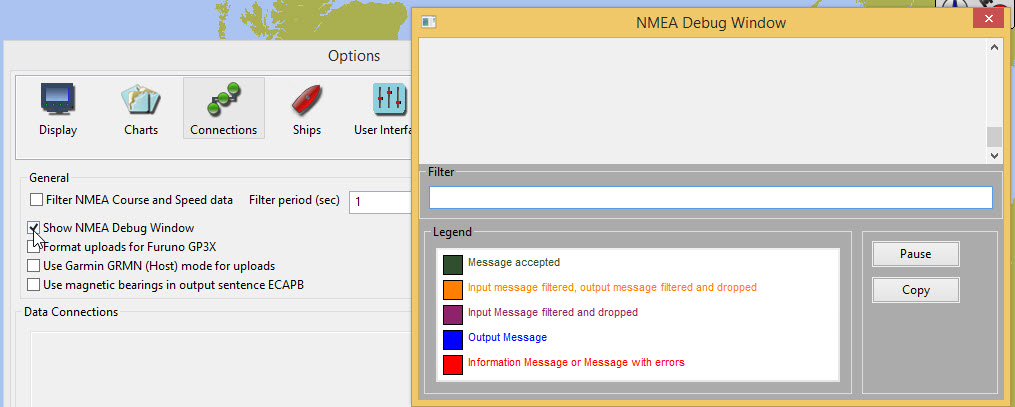The width and height of the screenshot is (1015, 407).
Task: Click the Filter period seconds field
Action: pyautogui.click(x=380, y=202)
